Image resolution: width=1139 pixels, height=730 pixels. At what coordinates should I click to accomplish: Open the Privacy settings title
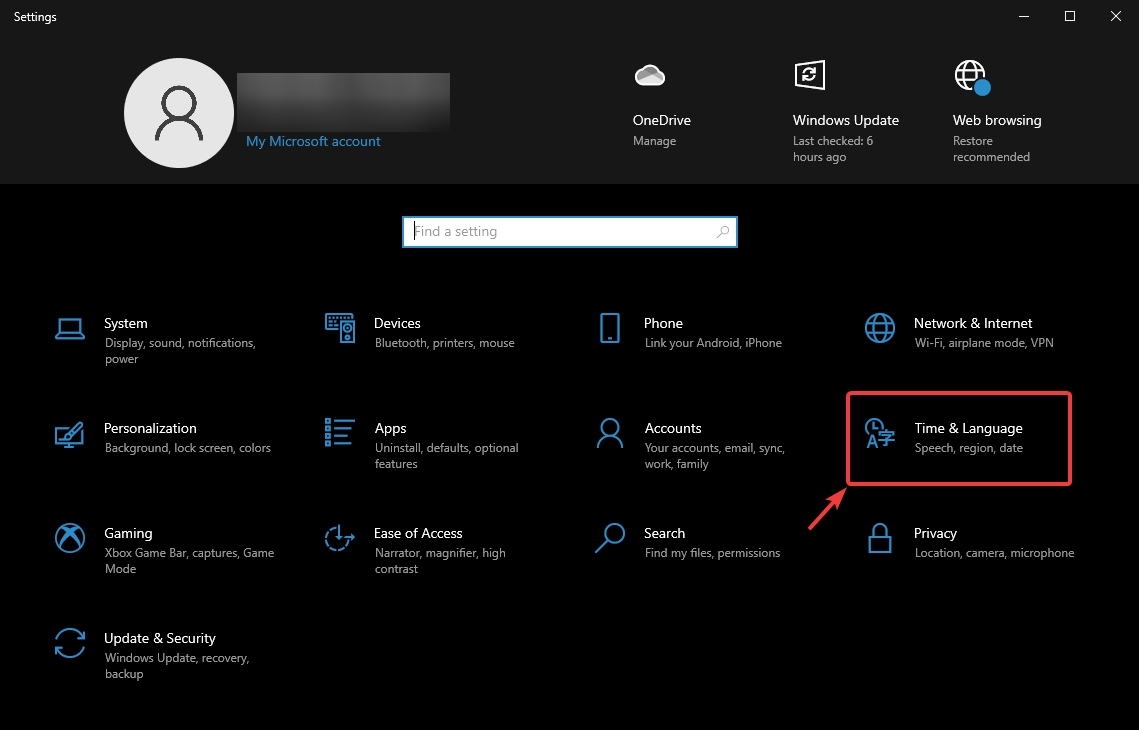click(x=935, y=533)
